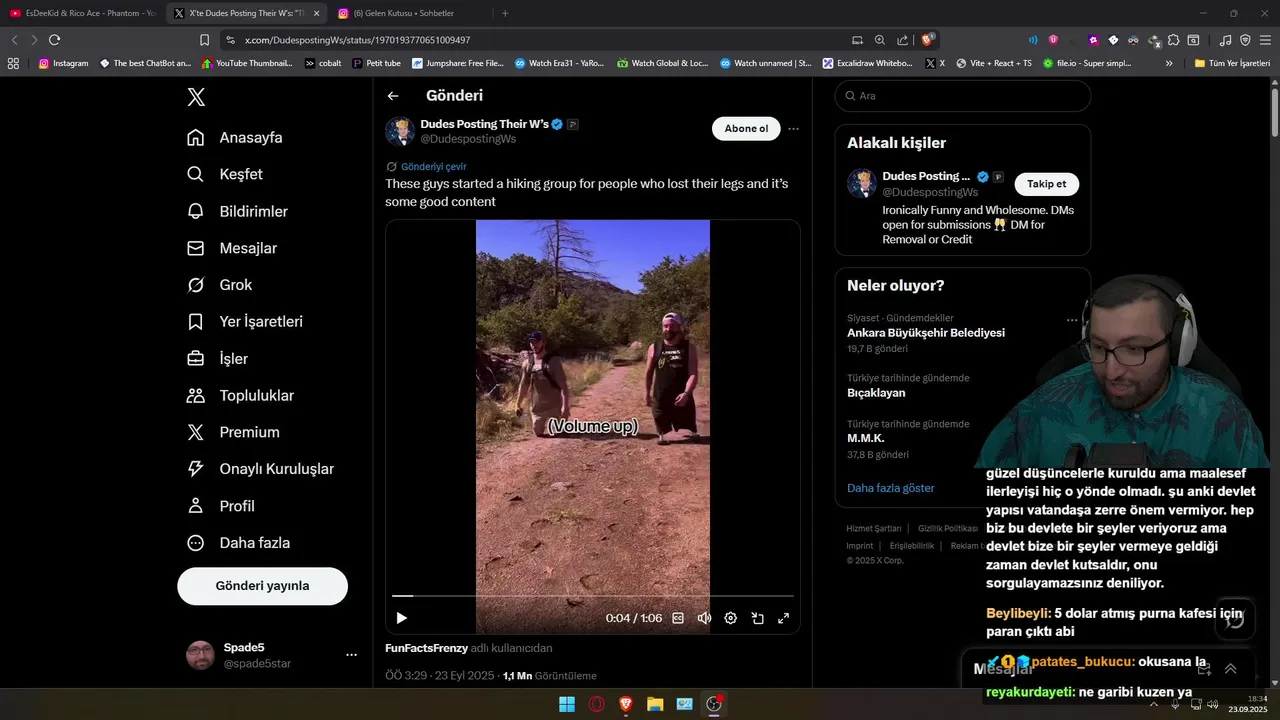Go back with the Gönderi arrow
This screenshot has height=720, width=1280.
click(x=393, y=96)
